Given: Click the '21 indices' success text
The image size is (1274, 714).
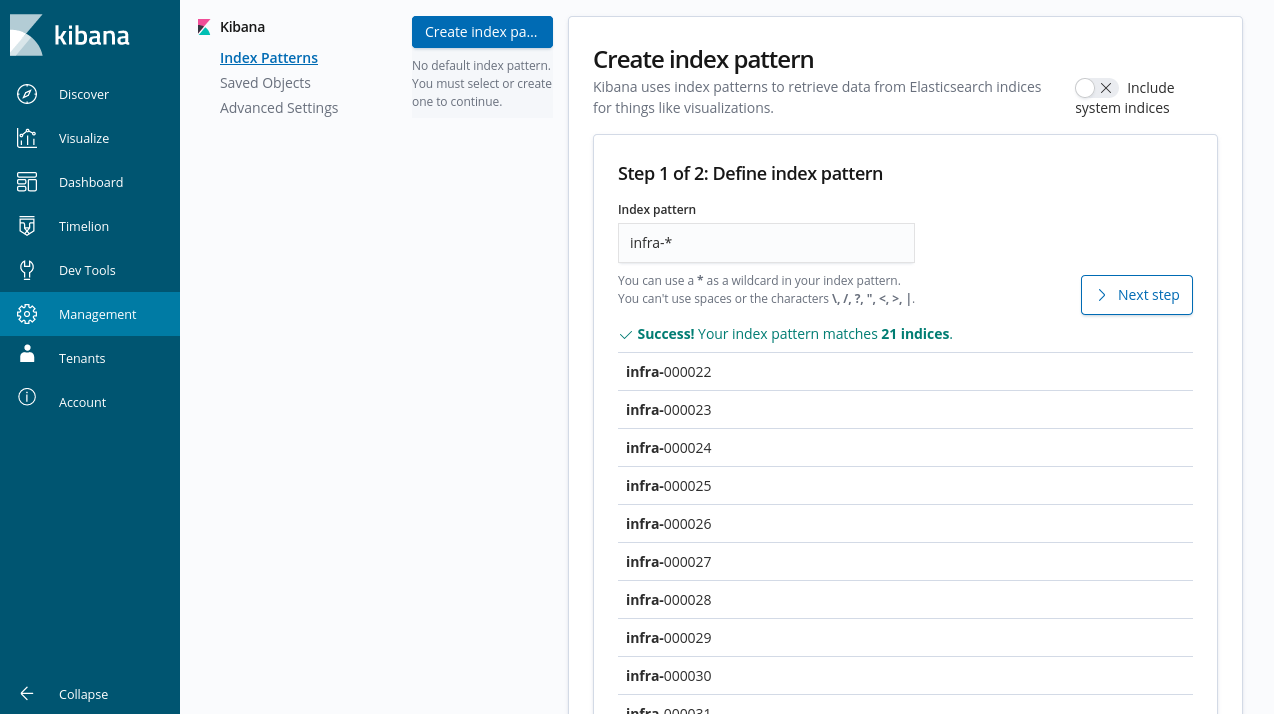Looking at the screenshot, I should pyautogui.click(x=915, y=334).
